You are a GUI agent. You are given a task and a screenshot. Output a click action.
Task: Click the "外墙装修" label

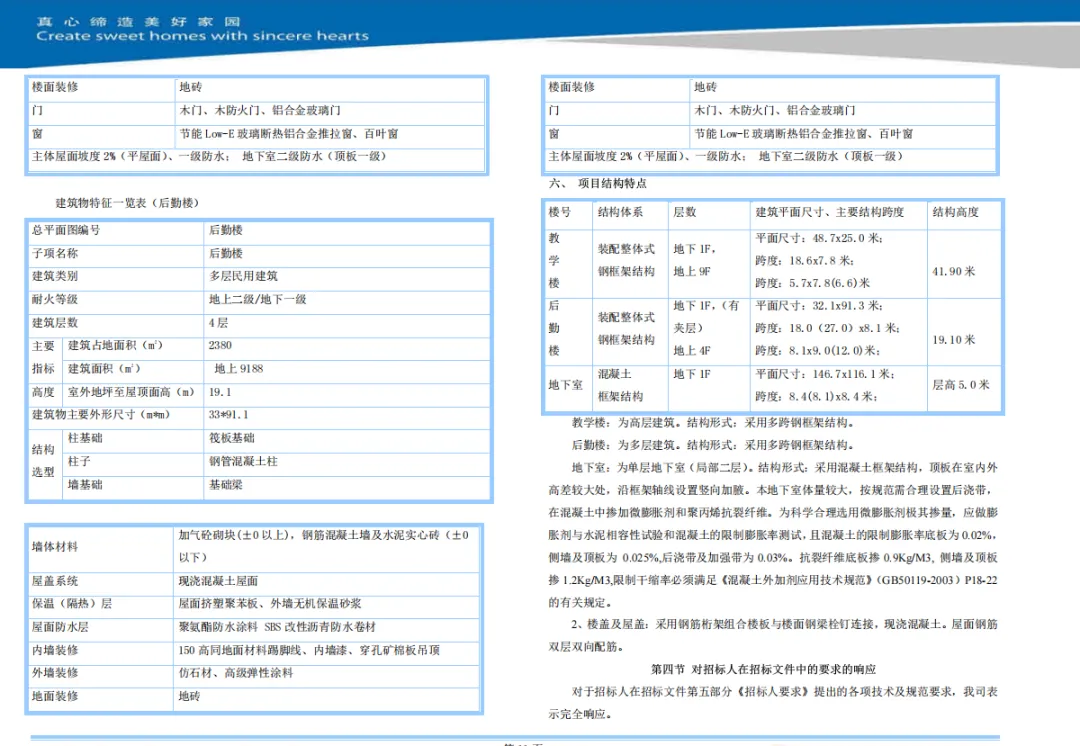pos(54,673)
